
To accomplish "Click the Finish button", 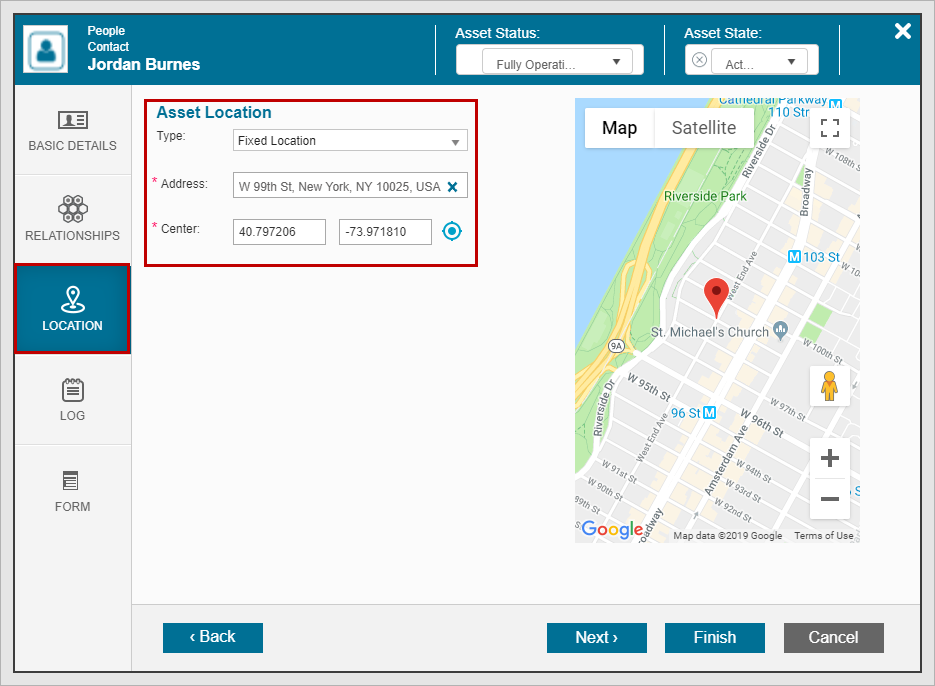I will (715, 638).
